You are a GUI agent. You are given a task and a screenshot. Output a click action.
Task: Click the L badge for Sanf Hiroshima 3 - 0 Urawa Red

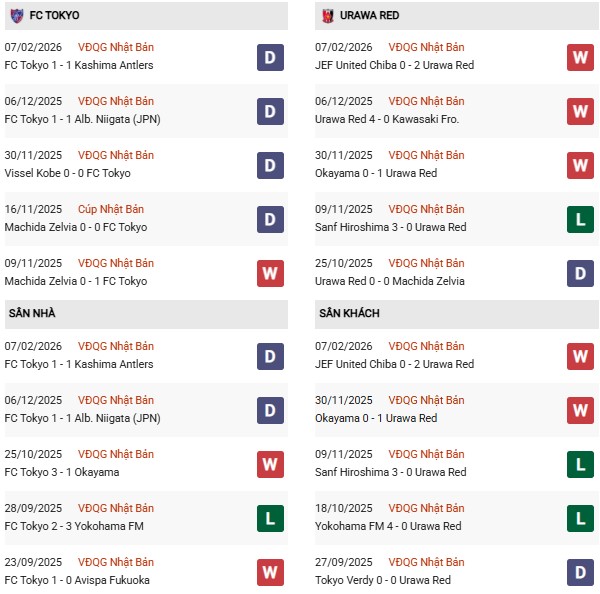coord(580,219)
